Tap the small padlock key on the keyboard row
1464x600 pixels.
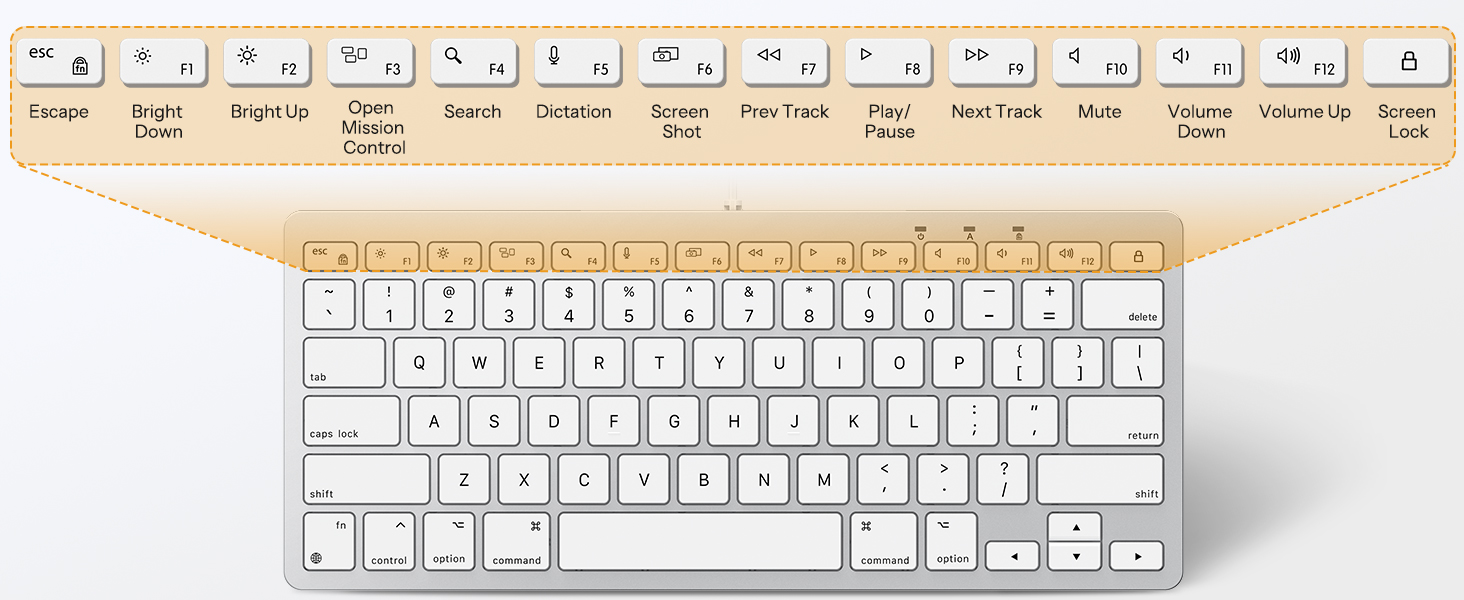tap(1137, 257)
